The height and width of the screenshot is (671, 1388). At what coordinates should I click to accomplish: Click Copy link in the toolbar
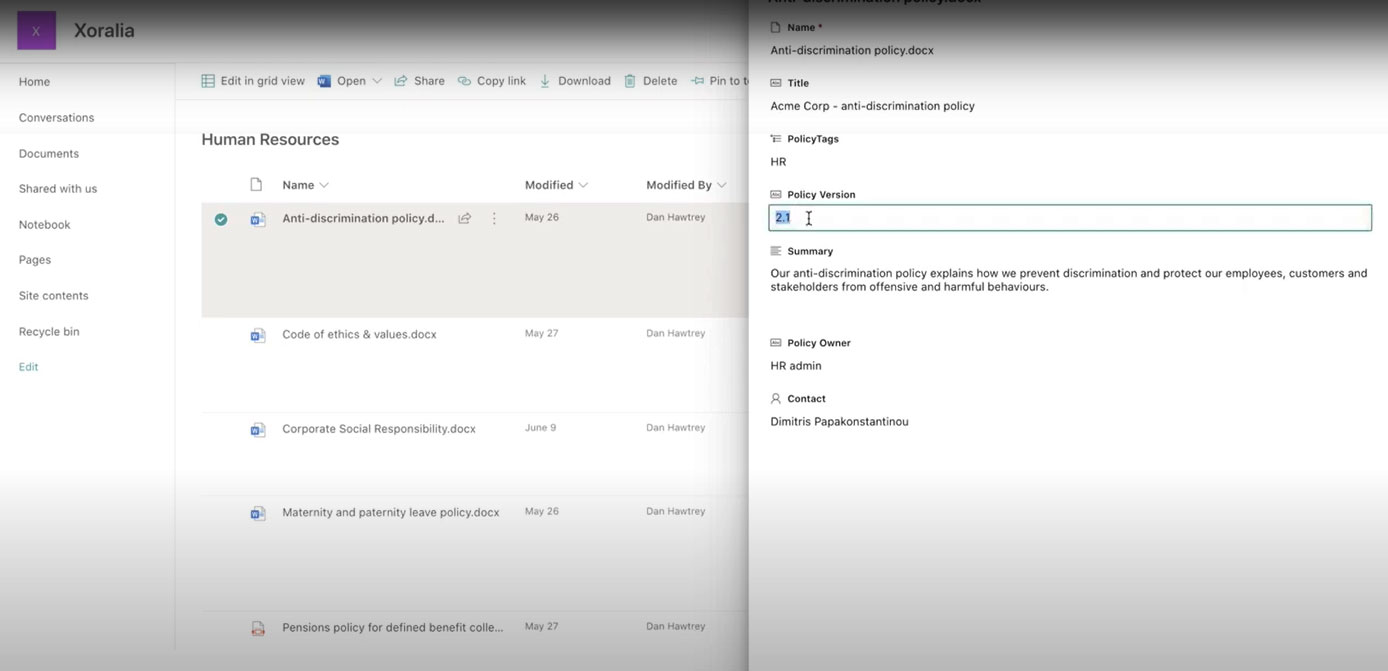[492, 81]
